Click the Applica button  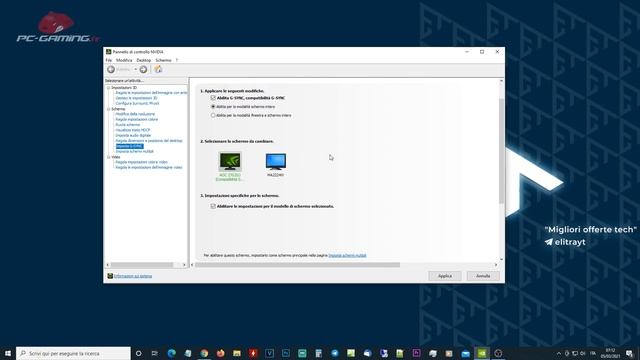[x=445, y=276]
